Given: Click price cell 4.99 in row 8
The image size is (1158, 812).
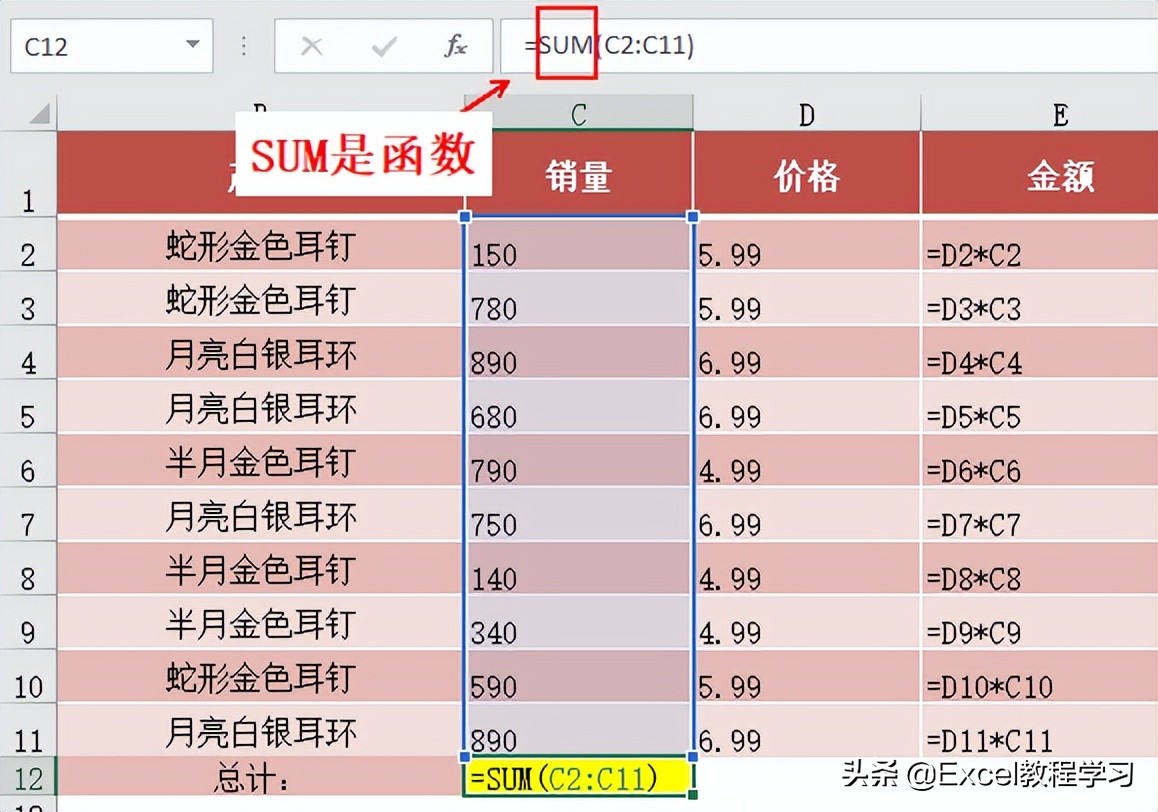Looking at the screenshot, I should [806, 568].
